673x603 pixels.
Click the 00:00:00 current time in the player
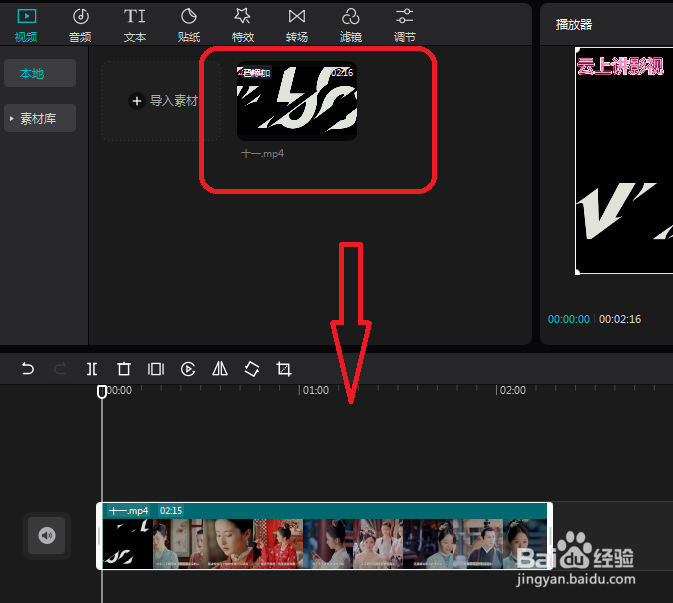tap(569, 319)
